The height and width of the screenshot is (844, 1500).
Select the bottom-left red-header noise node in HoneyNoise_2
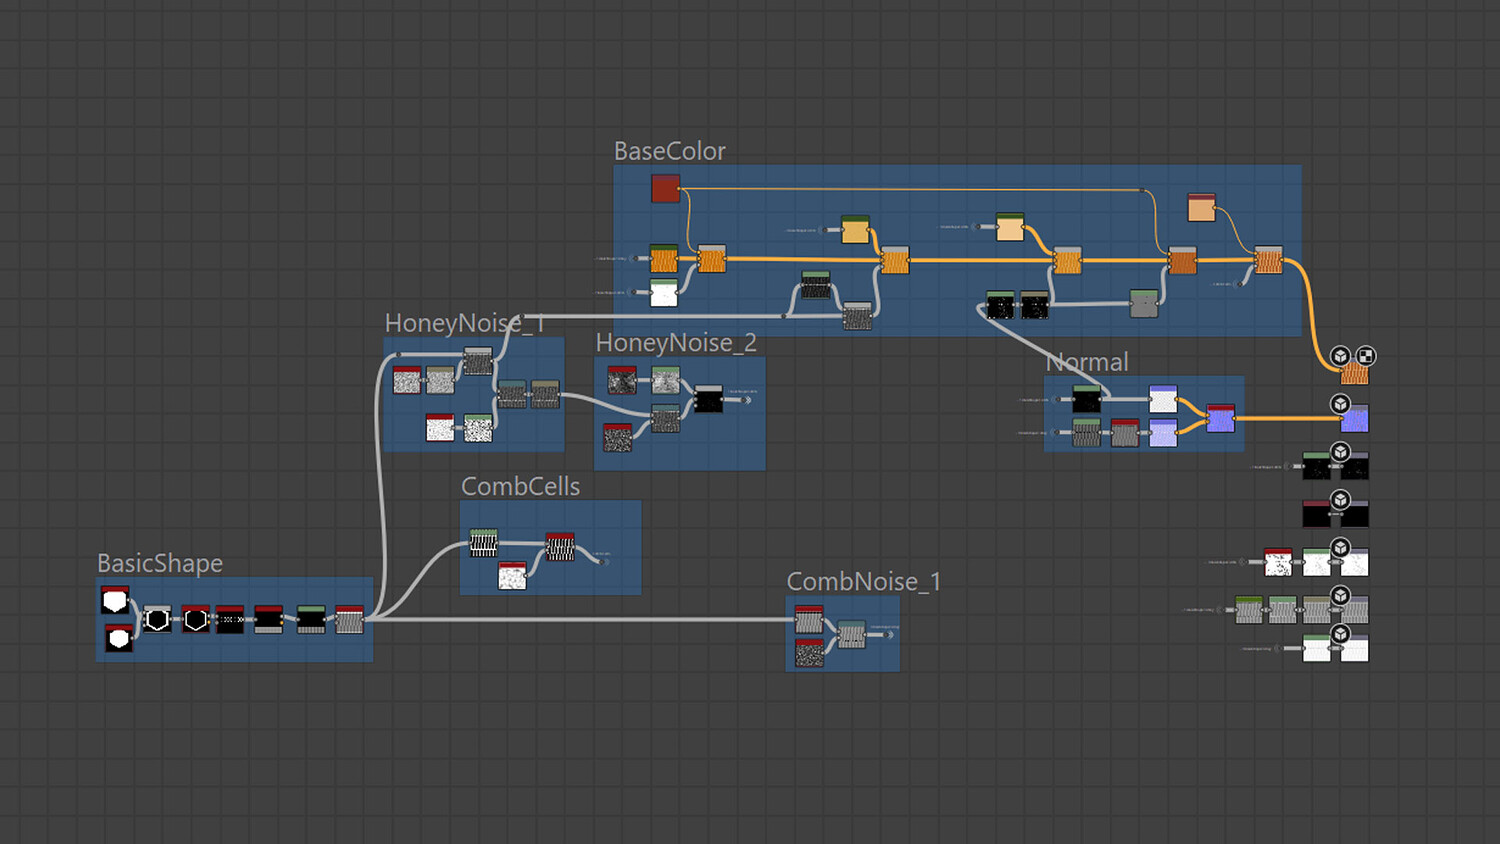618,438
